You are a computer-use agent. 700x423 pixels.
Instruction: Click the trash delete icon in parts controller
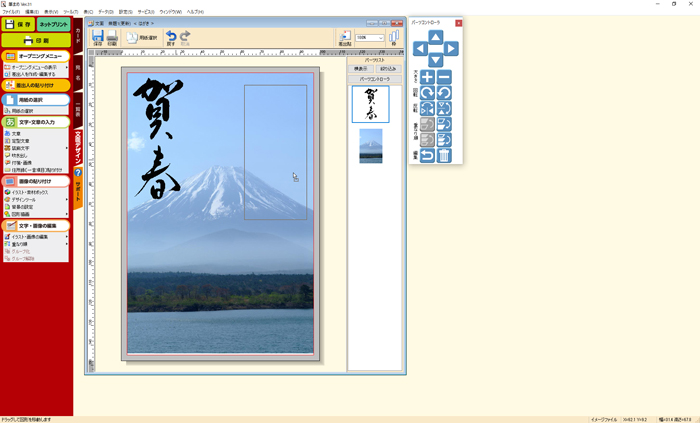(x=444, y=155)
